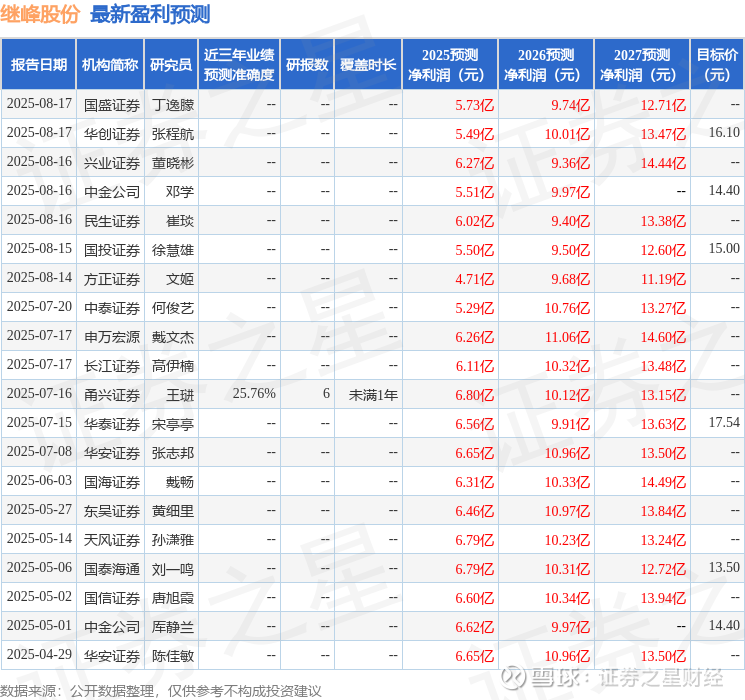Viewport: 745px width, 700px height.
Task: Click the 长江证券 institution cell
Action: [x=112, y=366]
